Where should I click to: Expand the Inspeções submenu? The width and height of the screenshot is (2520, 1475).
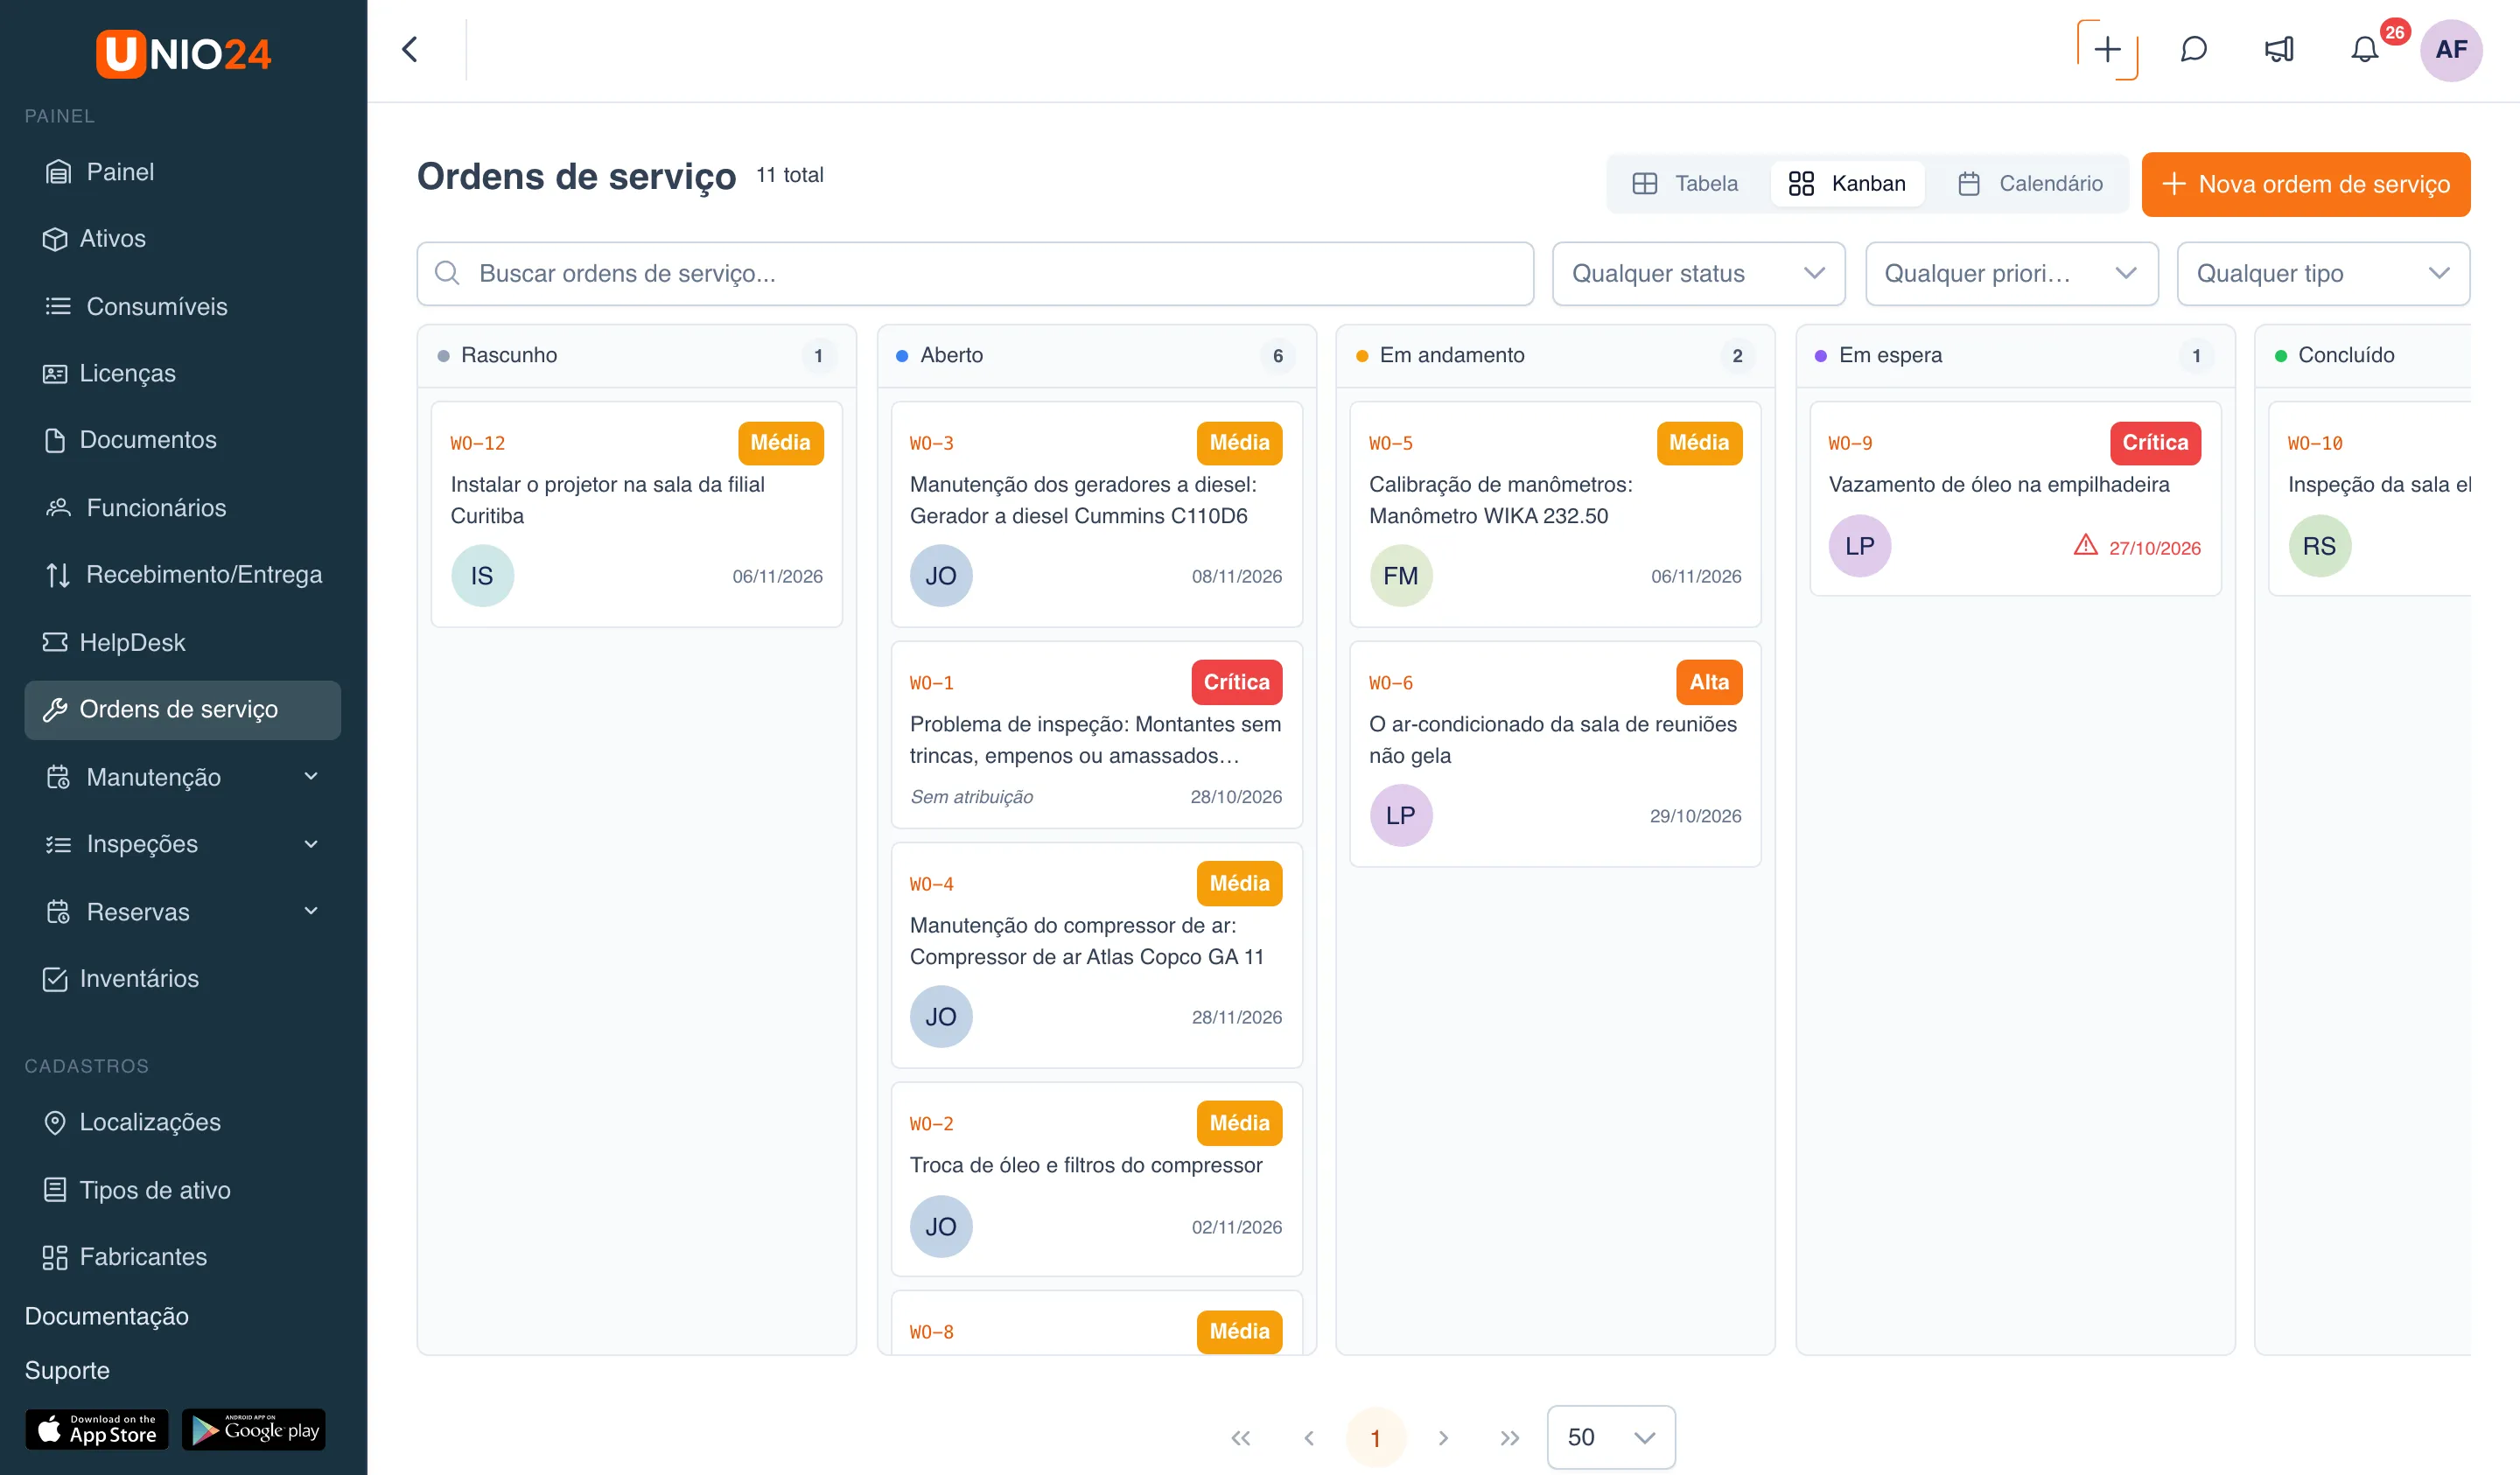click(183, 844)
